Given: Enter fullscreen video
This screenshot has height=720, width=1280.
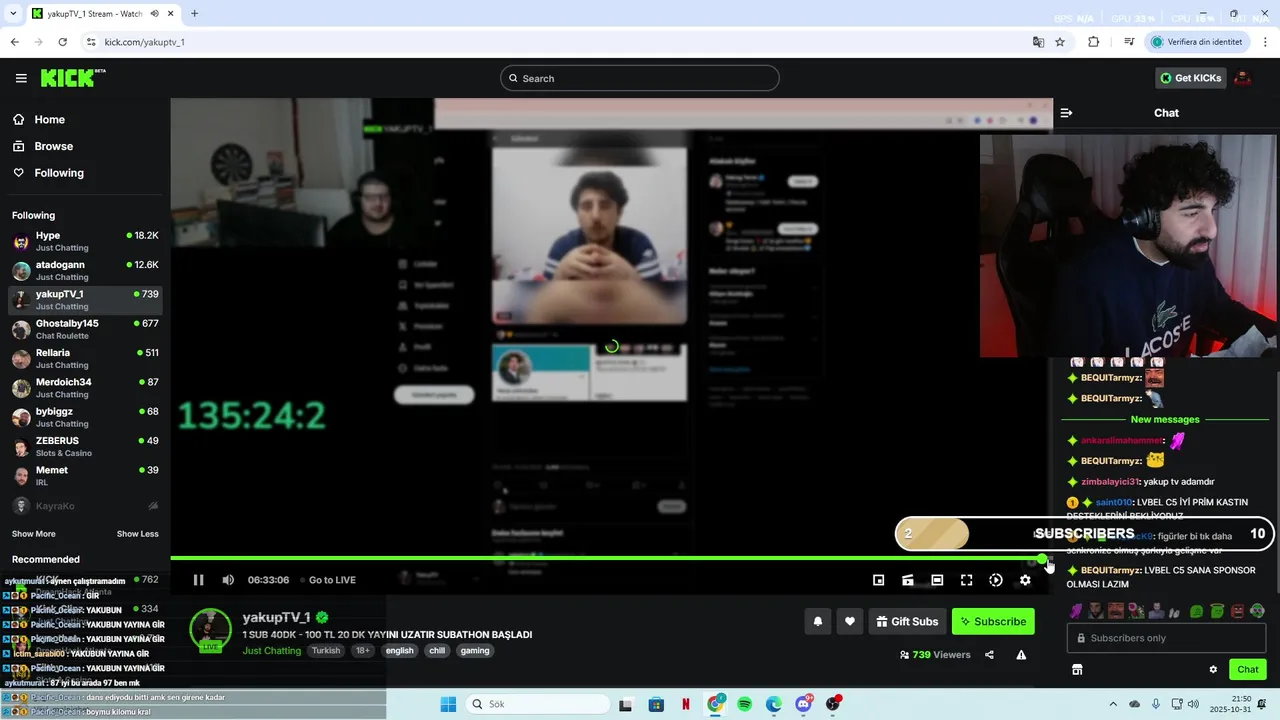Looking at the screenshot, I should point(966,580).
